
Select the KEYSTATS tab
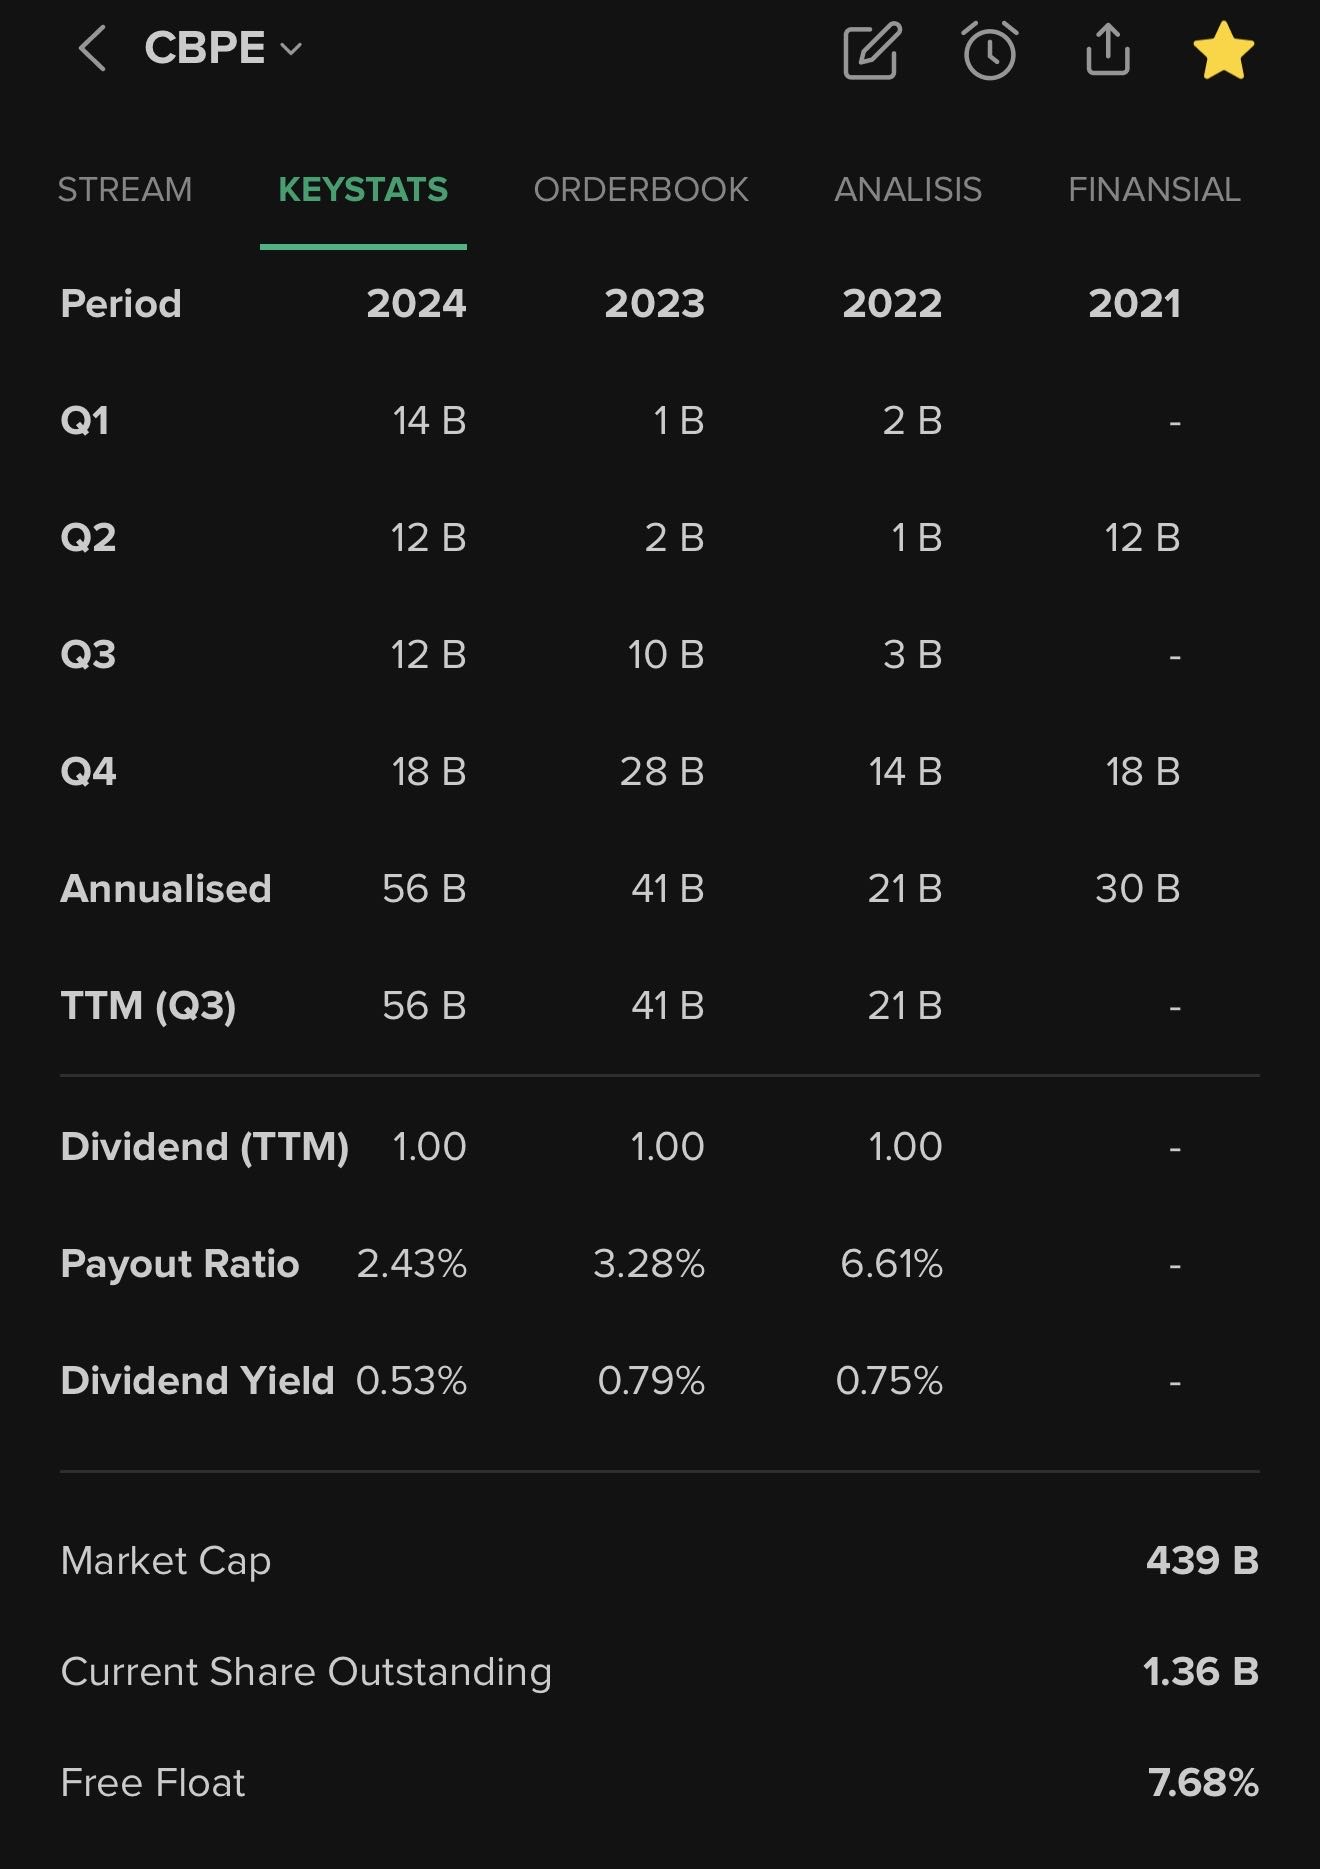point(363,189)
